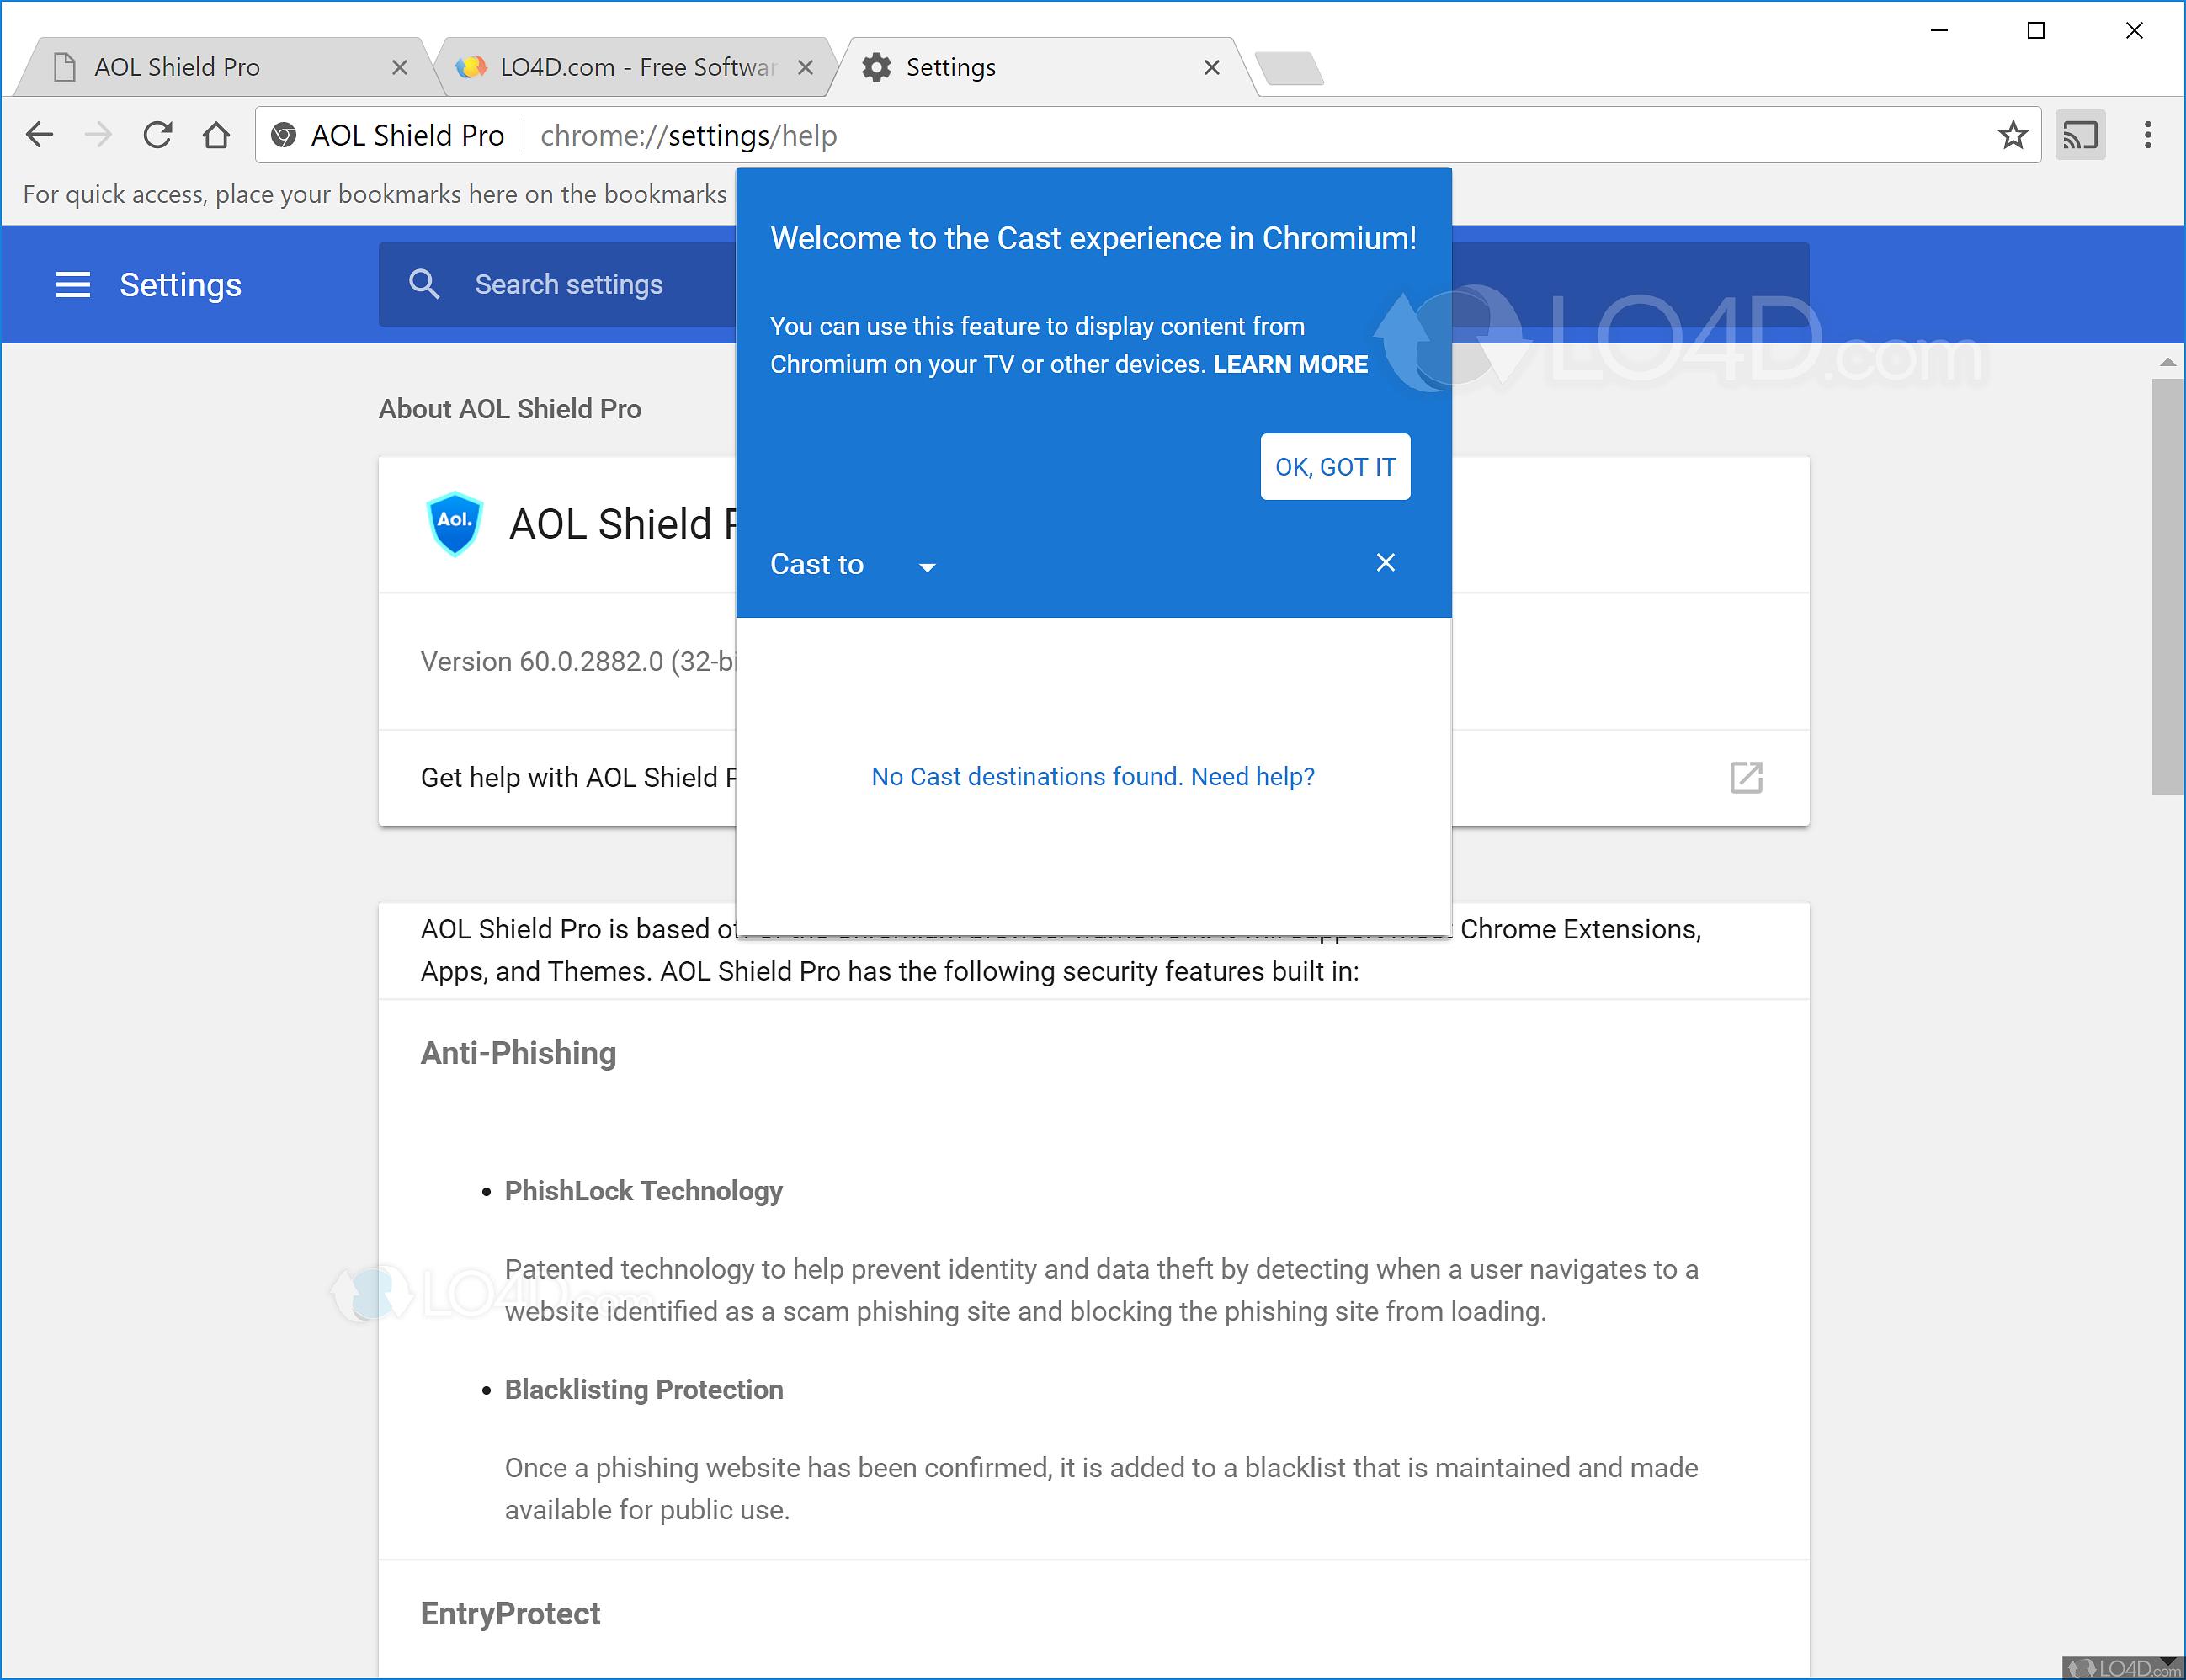Click the OK, GOT IT button
This screenshot has height=1680, width=2186.
click(x=1335, y=467)
